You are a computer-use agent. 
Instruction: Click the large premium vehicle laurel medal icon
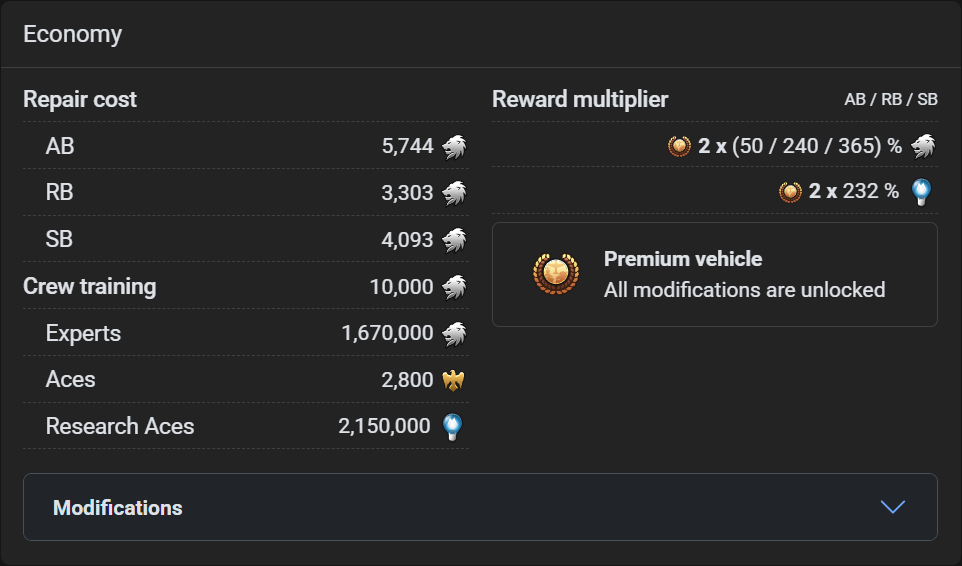(x=556, y=274)
